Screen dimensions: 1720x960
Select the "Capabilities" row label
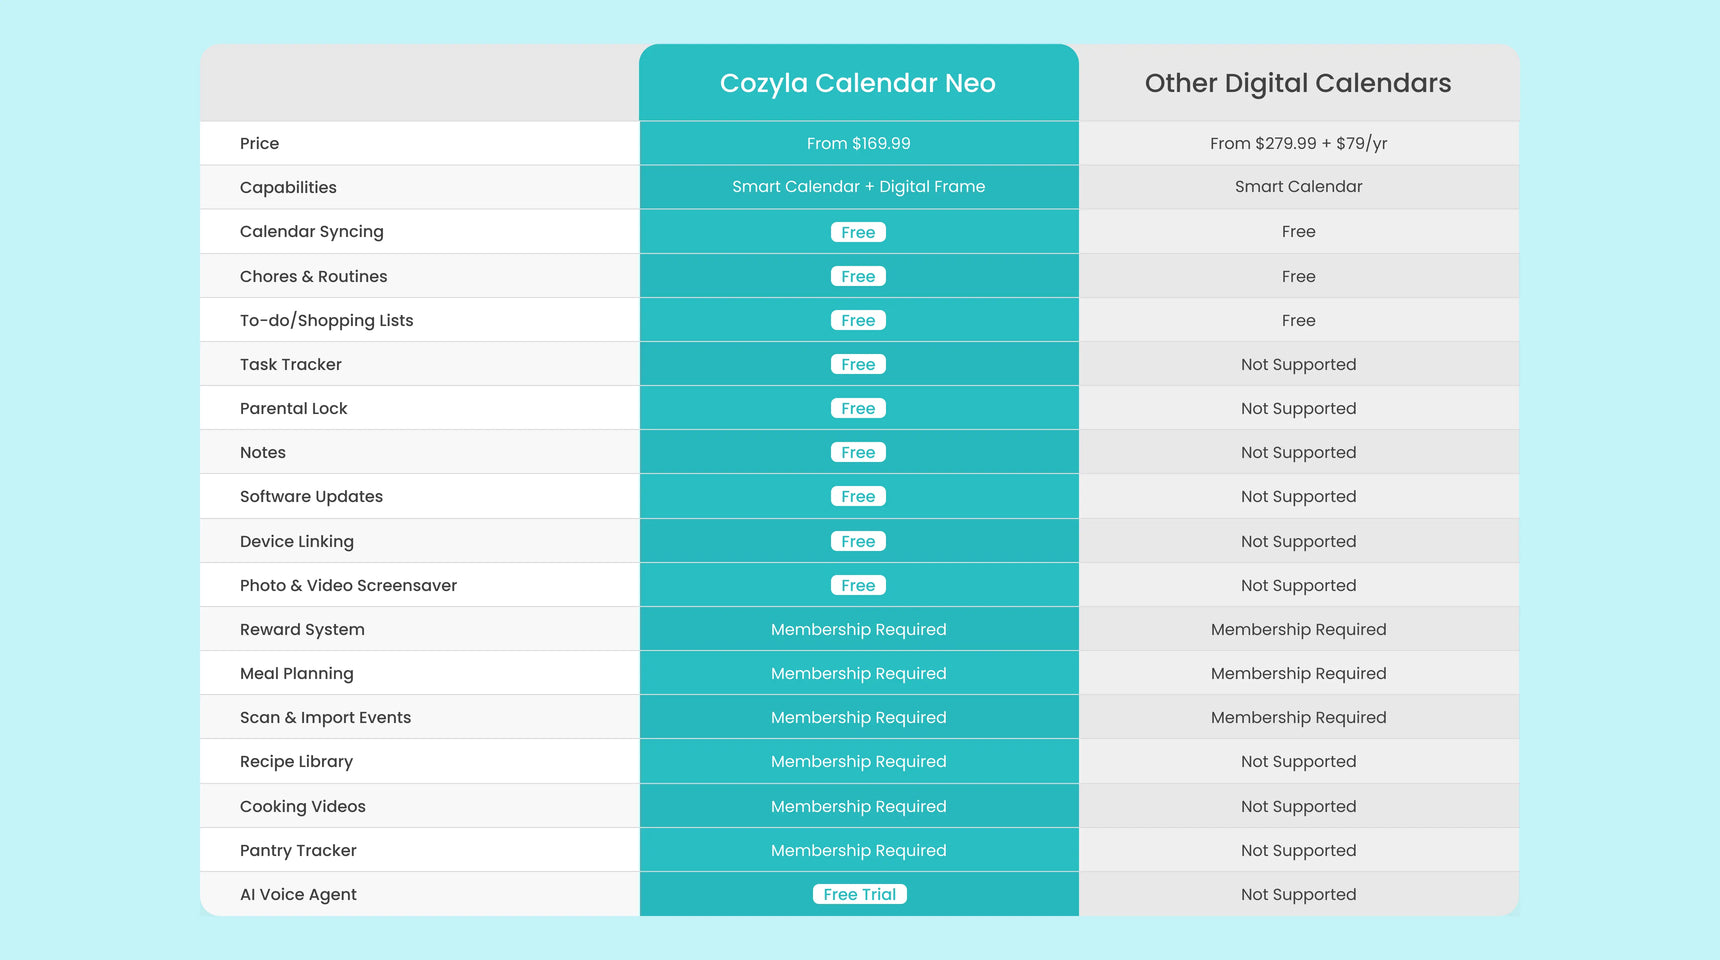point(288,187)
